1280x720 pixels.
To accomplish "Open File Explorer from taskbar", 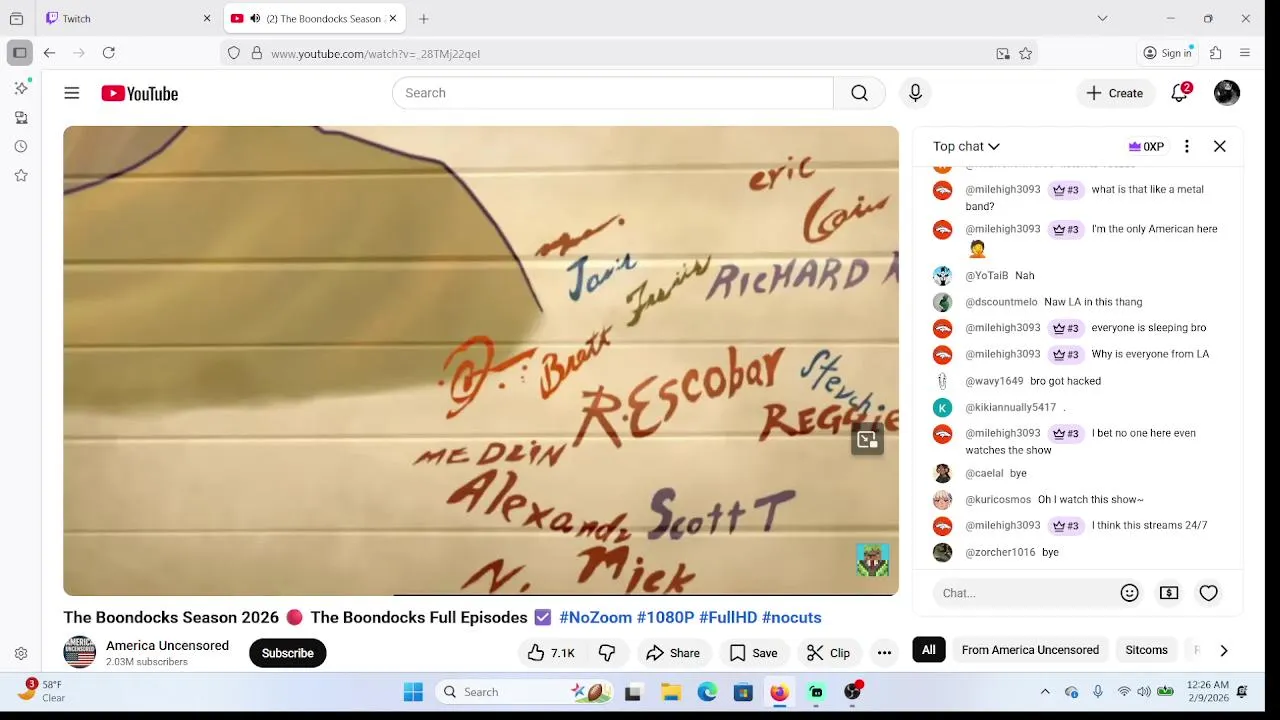I will 671,692.
